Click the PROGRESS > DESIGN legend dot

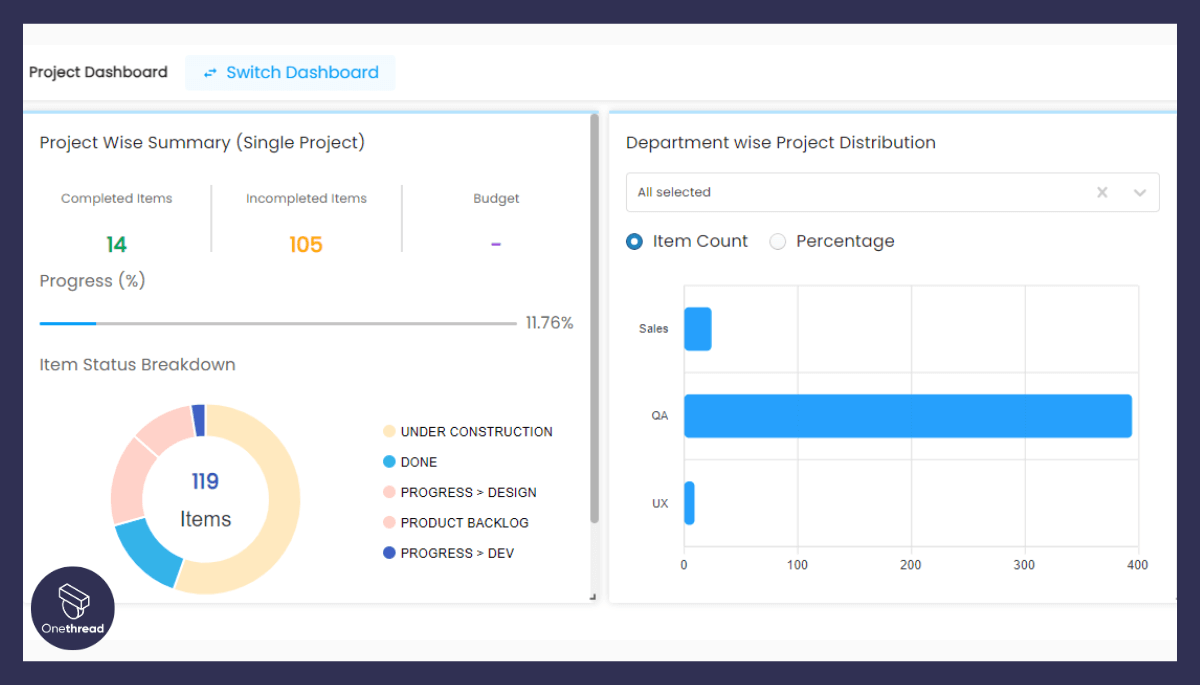[x=390, y=492]
